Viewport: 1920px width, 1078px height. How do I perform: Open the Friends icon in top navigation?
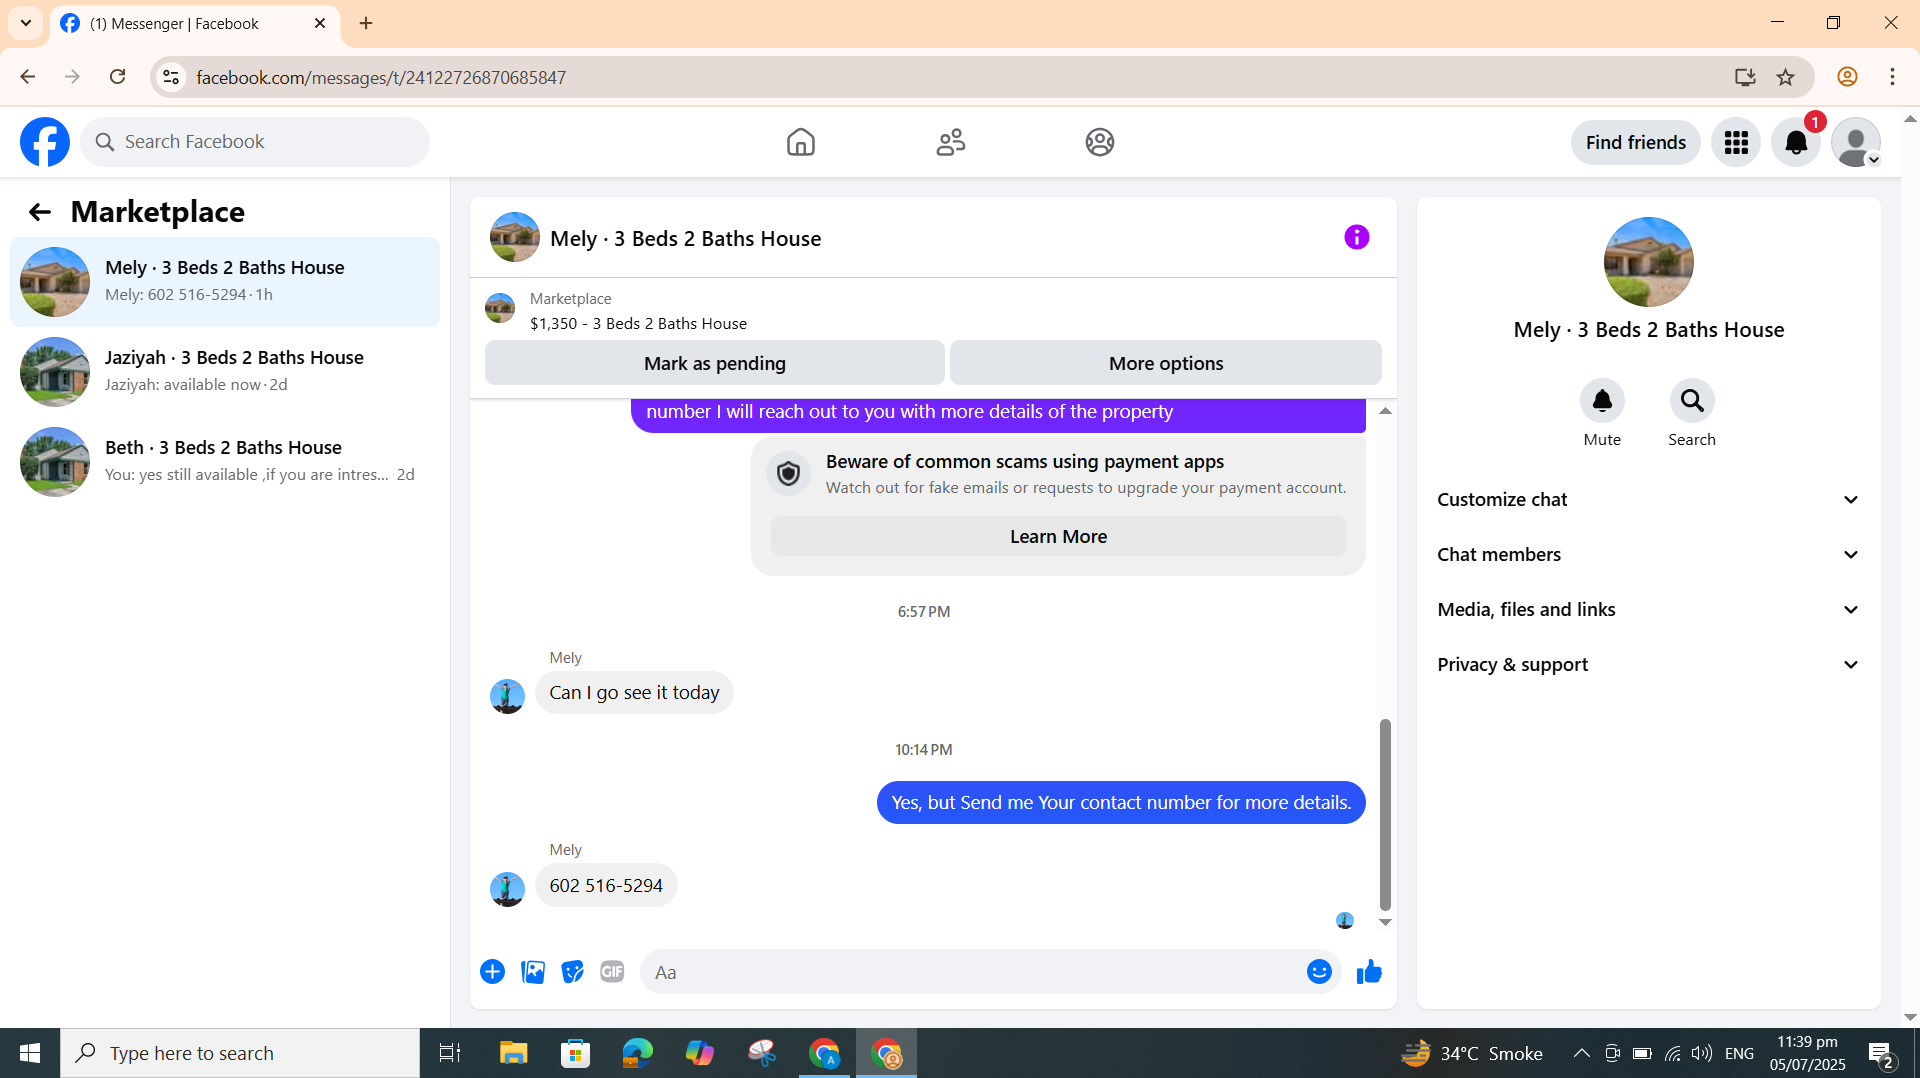950,142
